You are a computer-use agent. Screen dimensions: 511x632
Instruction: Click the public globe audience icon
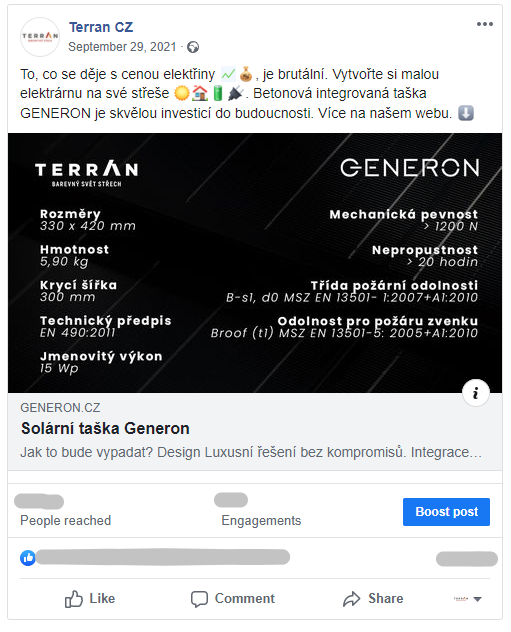(x=193, y=47)
